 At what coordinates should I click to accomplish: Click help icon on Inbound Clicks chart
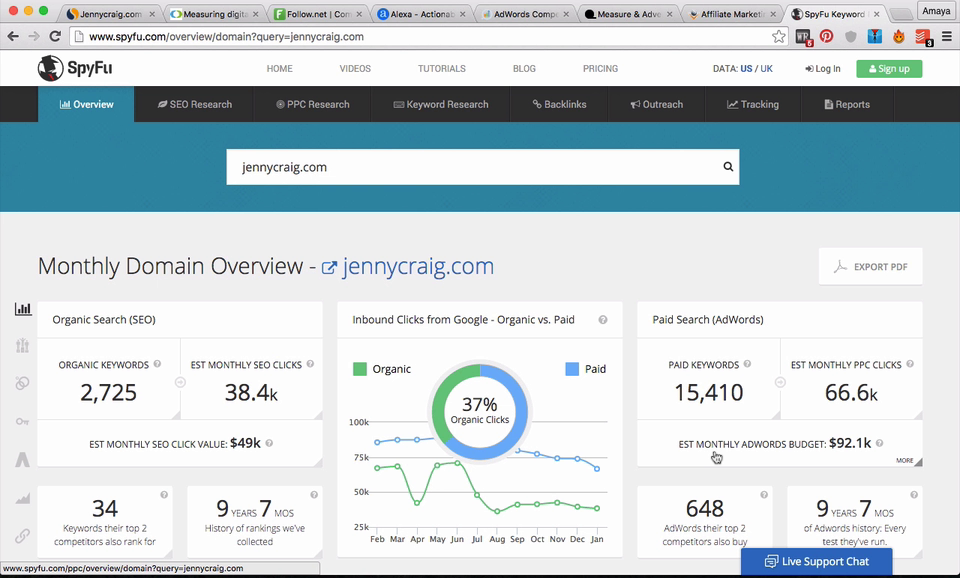(603, 320)
